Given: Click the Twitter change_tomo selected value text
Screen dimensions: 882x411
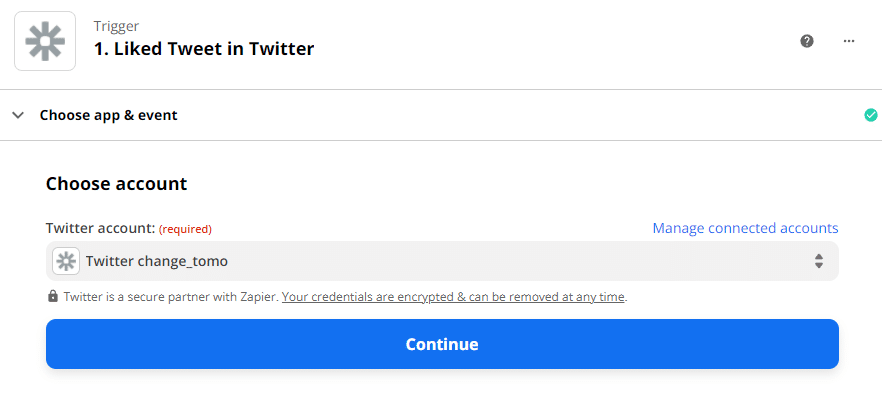Looking at the screenshot, I should coord(157,261).
